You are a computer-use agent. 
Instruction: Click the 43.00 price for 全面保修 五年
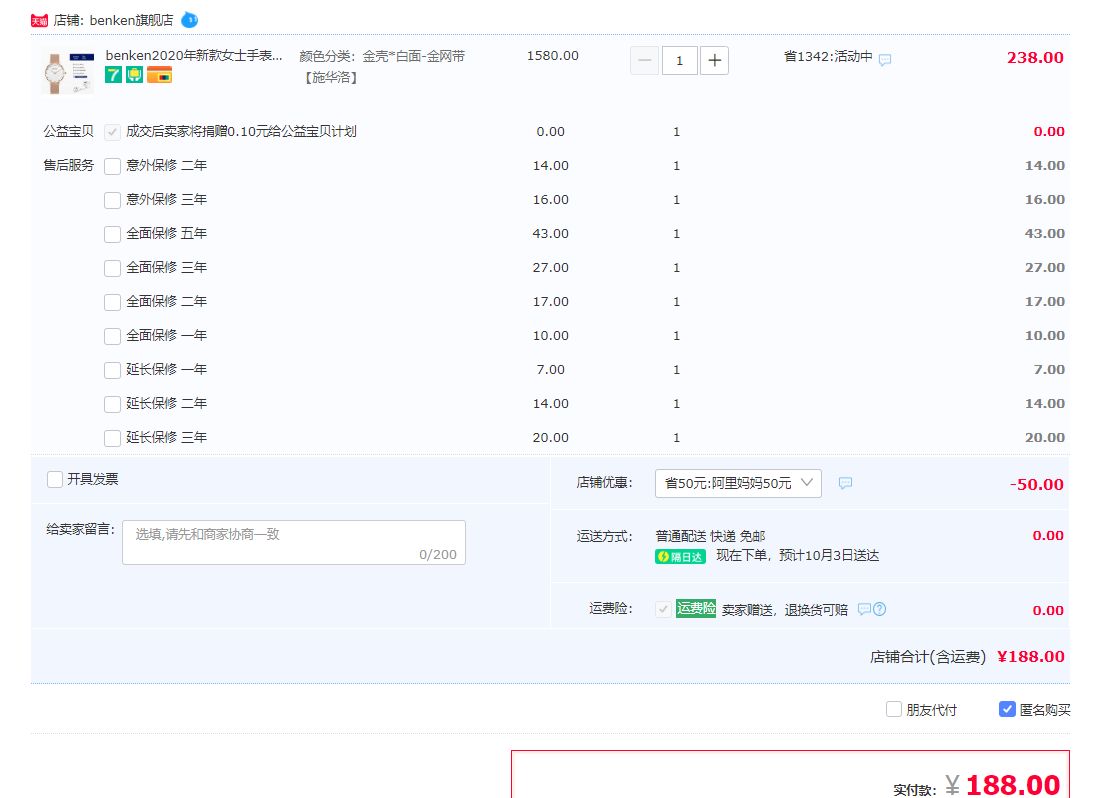click(x=551, y=234)
